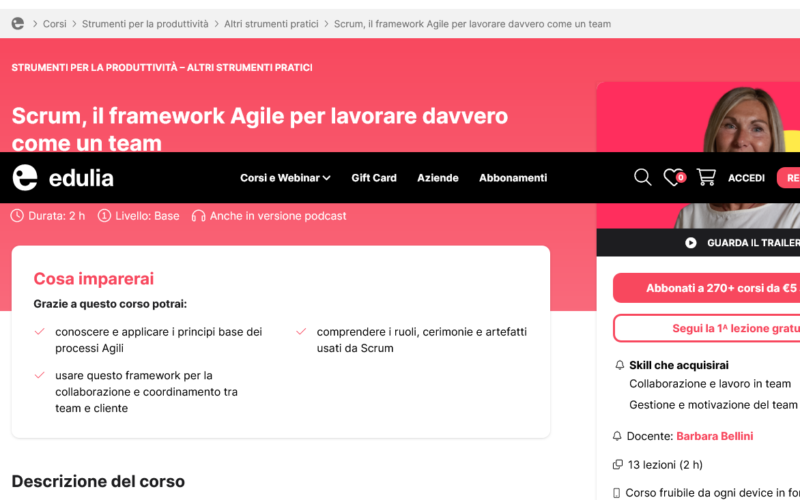Open the wishlist heart icon
Viewport: 800px width, 500px height.
click(x=672, y=178)
